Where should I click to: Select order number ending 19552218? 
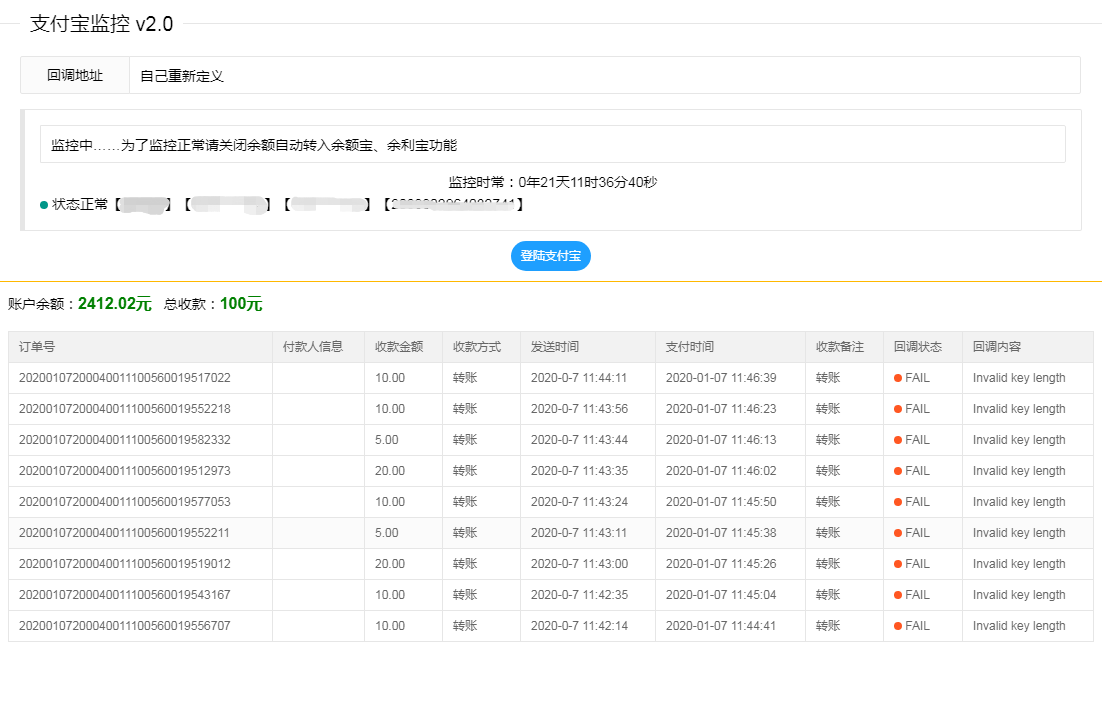click(124, 409)
